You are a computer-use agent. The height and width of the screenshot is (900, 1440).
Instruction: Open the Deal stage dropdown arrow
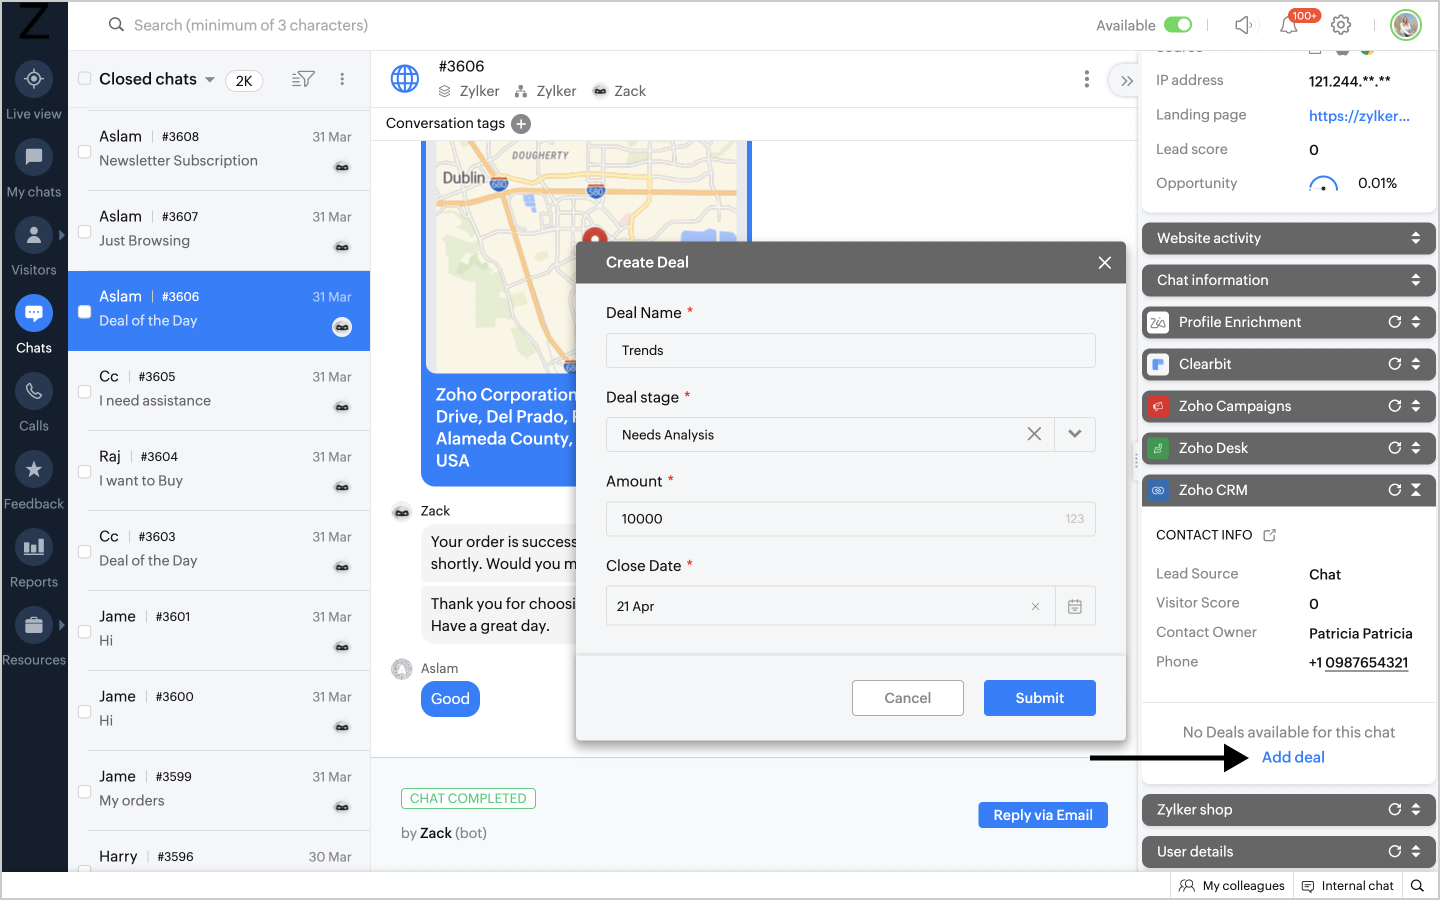pyautogui.click(x=1075, y=434)
